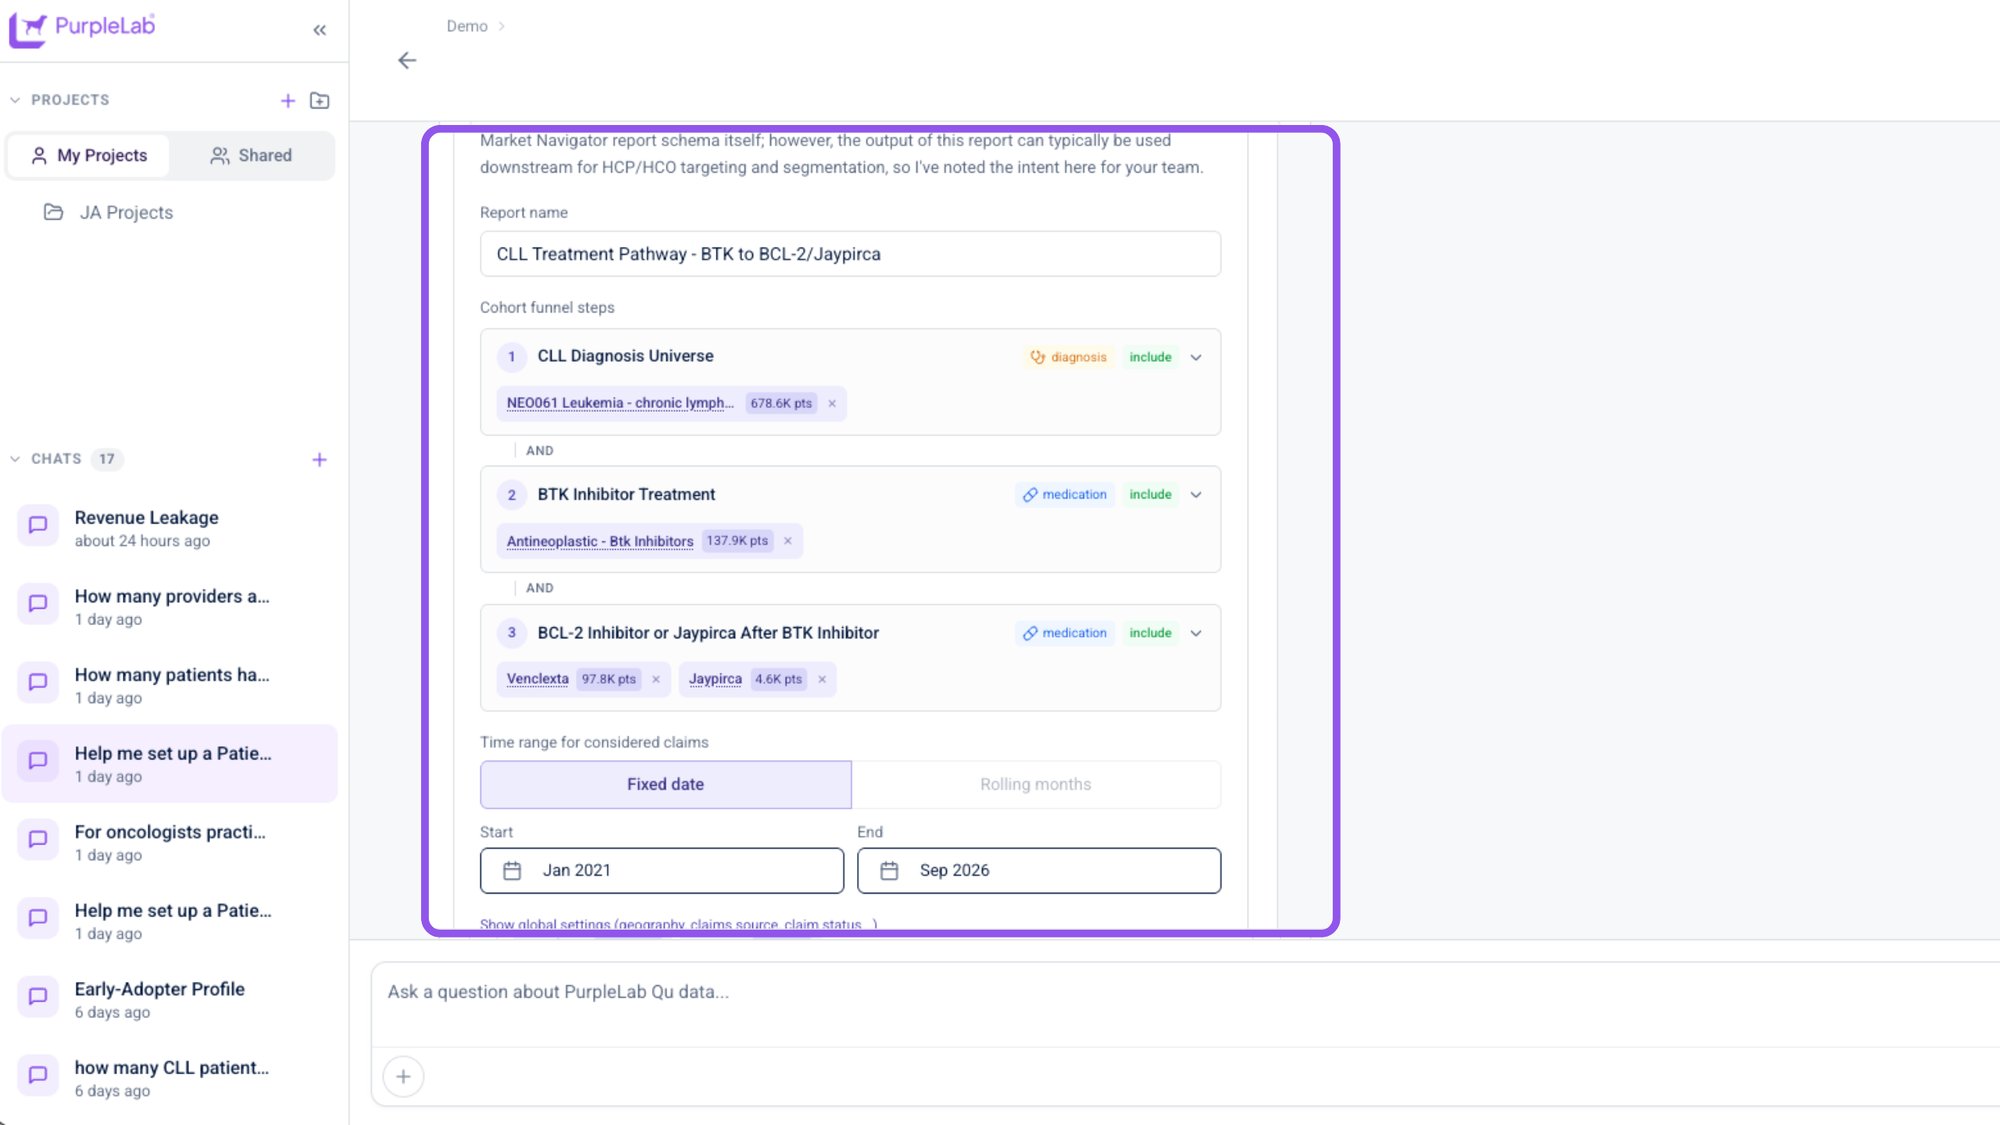The height and width of the screenshot is (1125, 2000).
Task: Remove the Antineoplastic Btk Inhibitors chip
Action: pyautogui.click(x=788, y=541)
